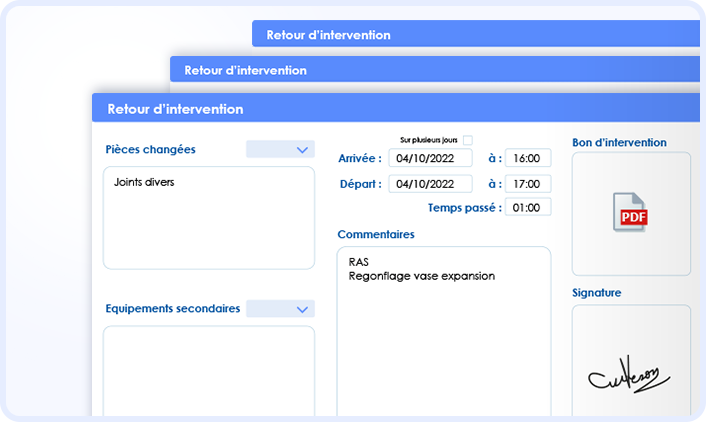Click the Départ date field 04/10/2022

point(430,184)
